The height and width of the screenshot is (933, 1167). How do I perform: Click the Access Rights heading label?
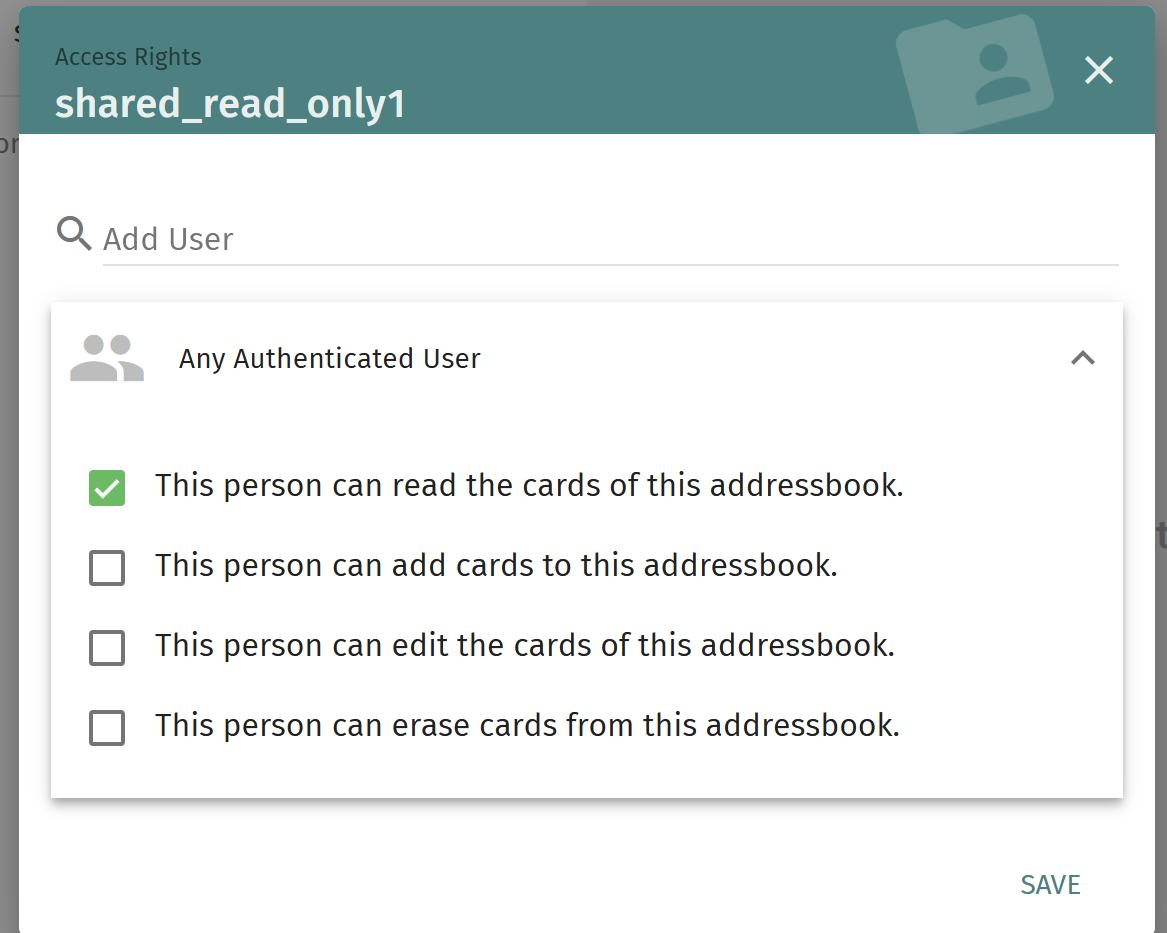tap(128, 57)
